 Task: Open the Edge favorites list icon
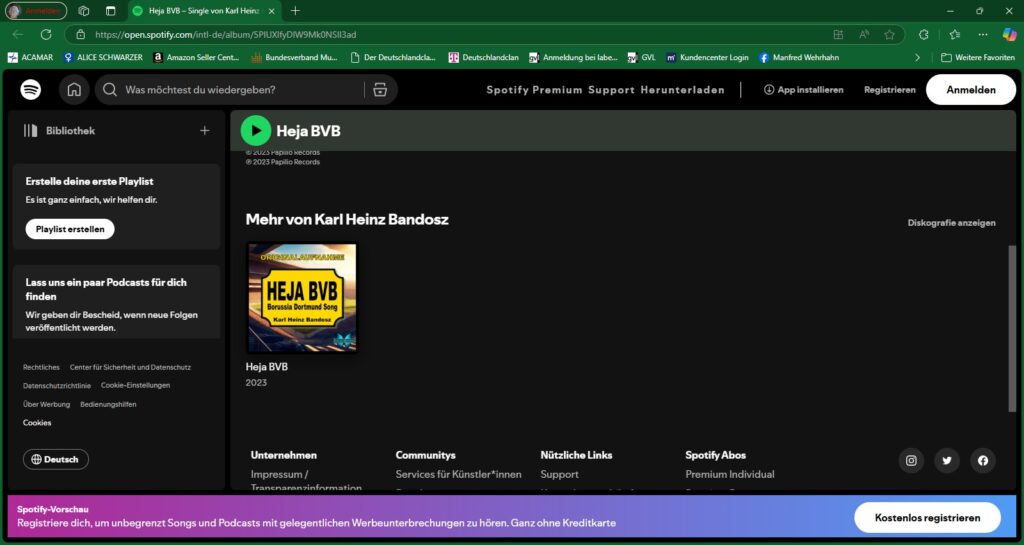[955, 35]
